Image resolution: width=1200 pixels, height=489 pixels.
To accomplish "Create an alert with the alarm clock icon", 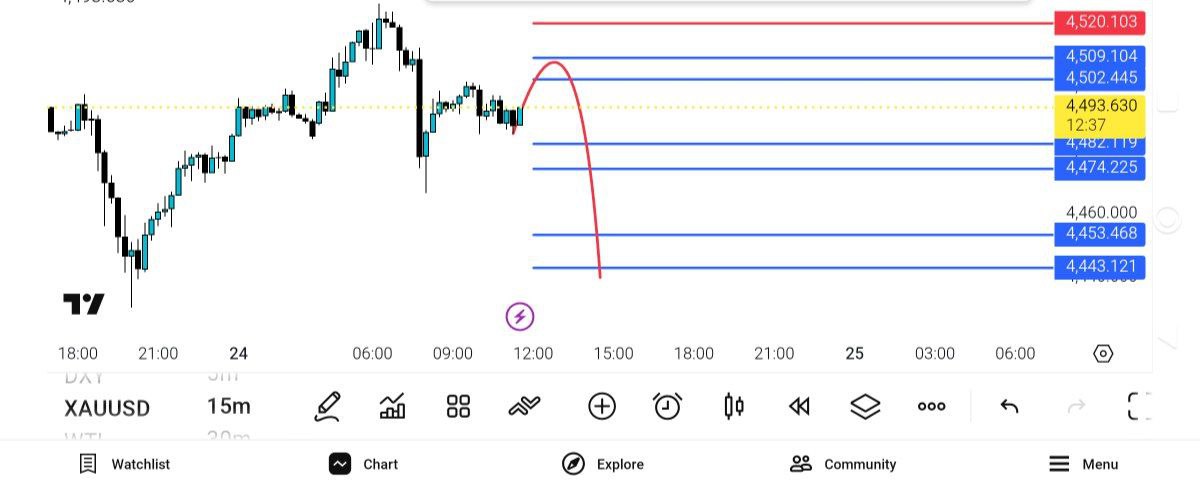I will [x=667, y=406].
